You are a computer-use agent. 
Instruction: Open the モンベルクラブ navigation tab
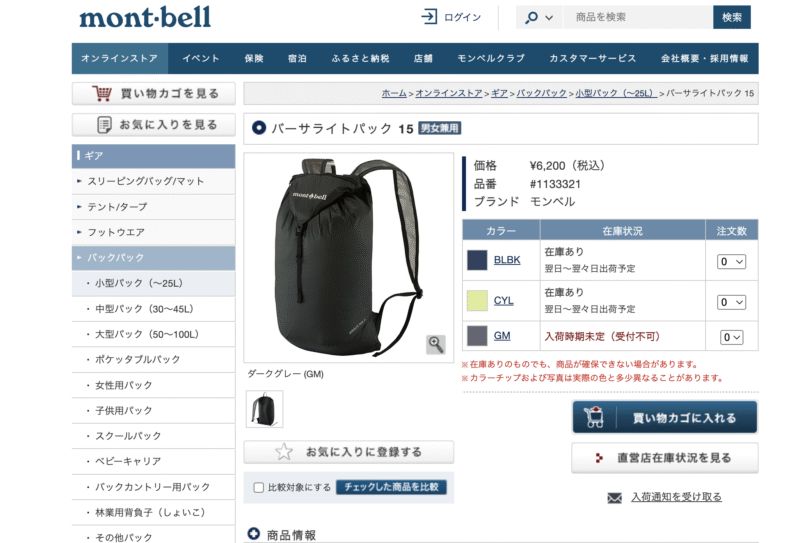pos(491,58)
